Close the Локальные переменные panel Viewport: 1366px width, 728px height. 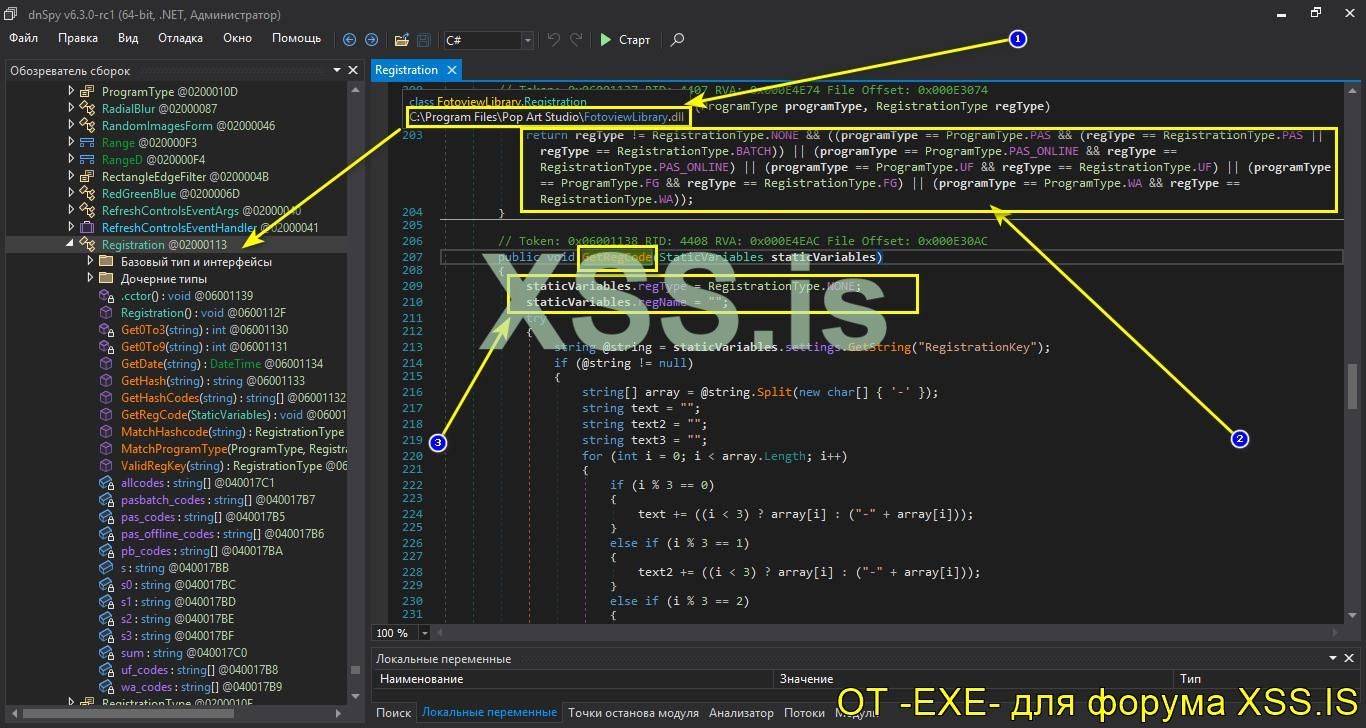pyautogui.click(x=1350, y=659)
